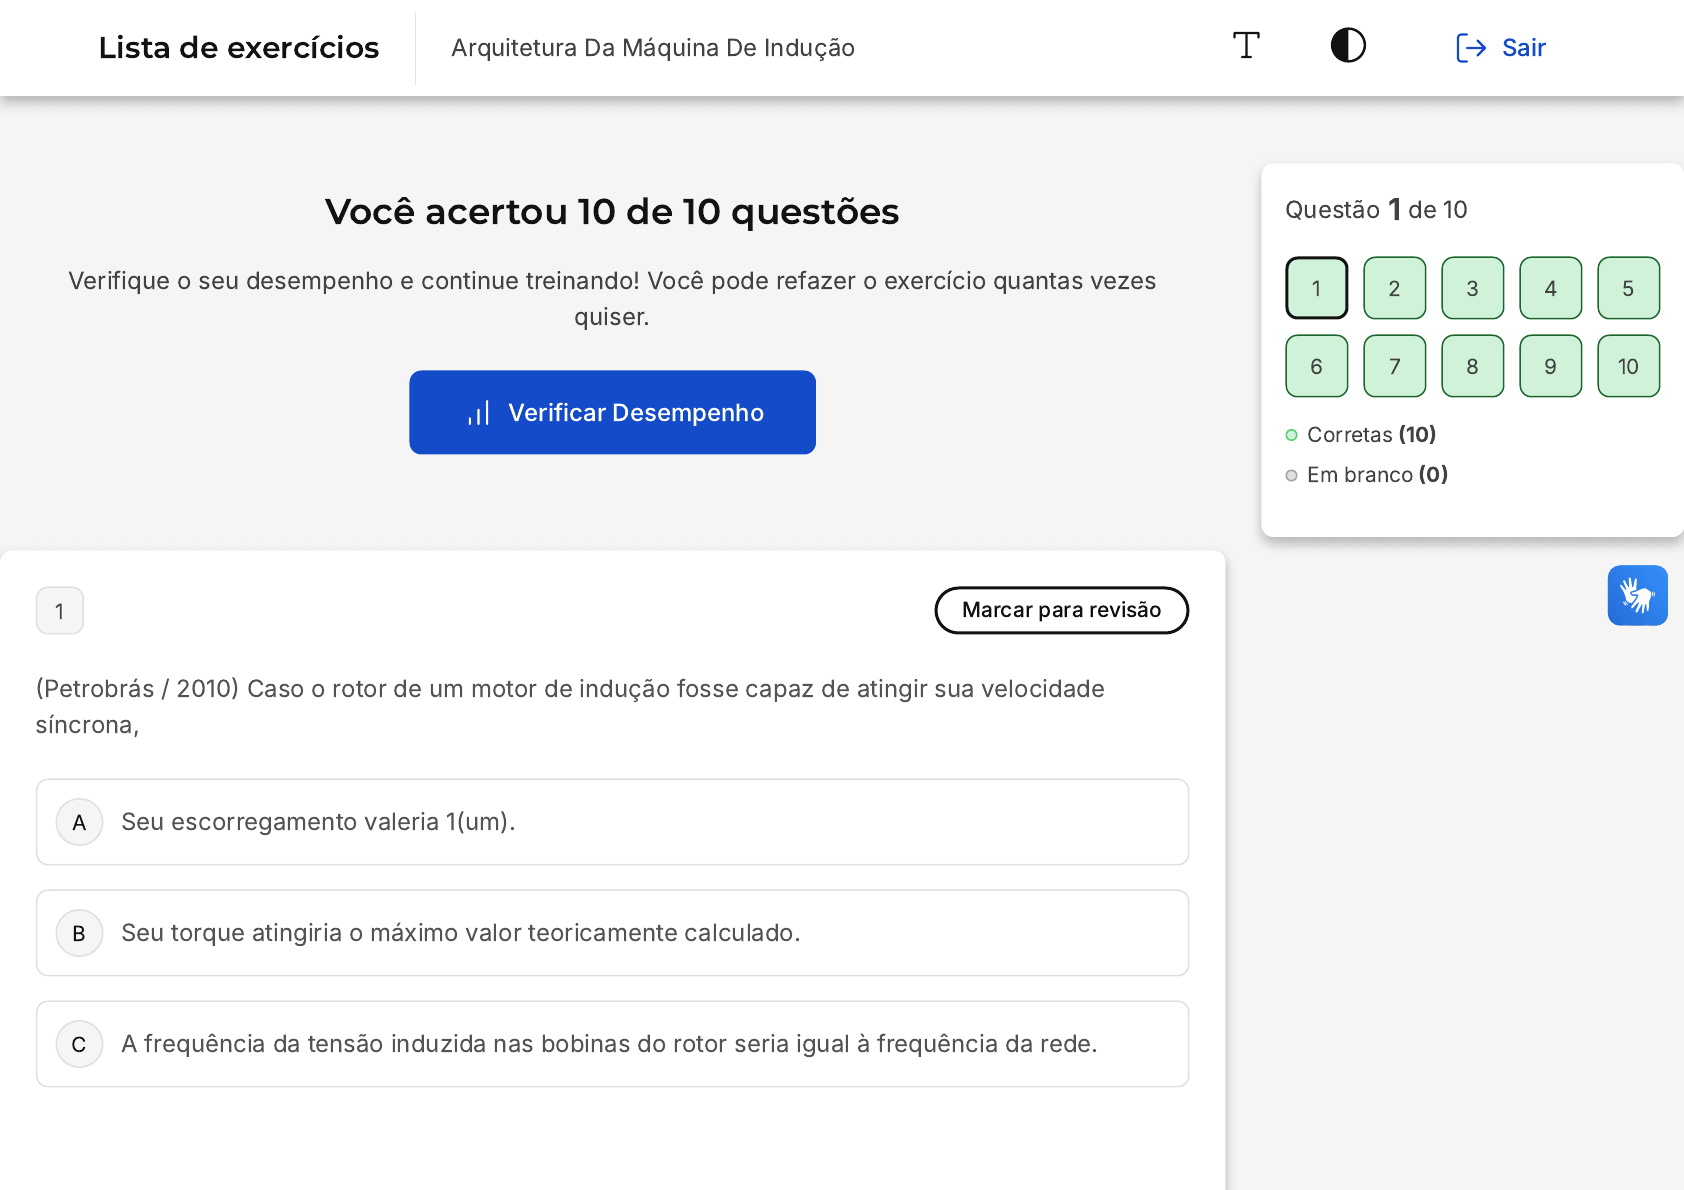Open the sign language accessibility widget
Image resolution: width=1684 pixels, height=1190 pixels.
tap(1637, 596)
